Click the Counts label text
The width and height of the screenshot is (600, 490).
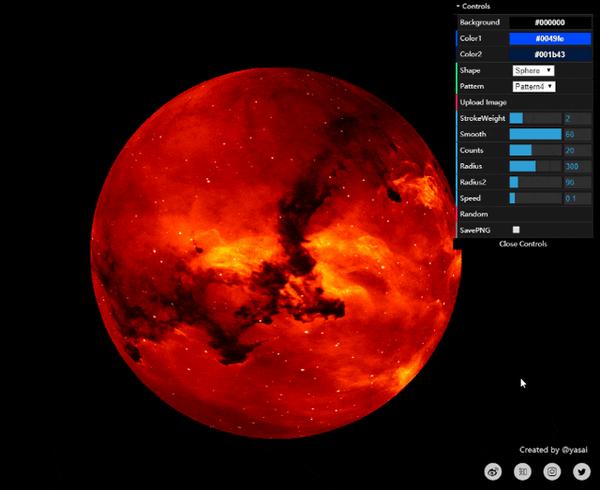coord(471,150)
